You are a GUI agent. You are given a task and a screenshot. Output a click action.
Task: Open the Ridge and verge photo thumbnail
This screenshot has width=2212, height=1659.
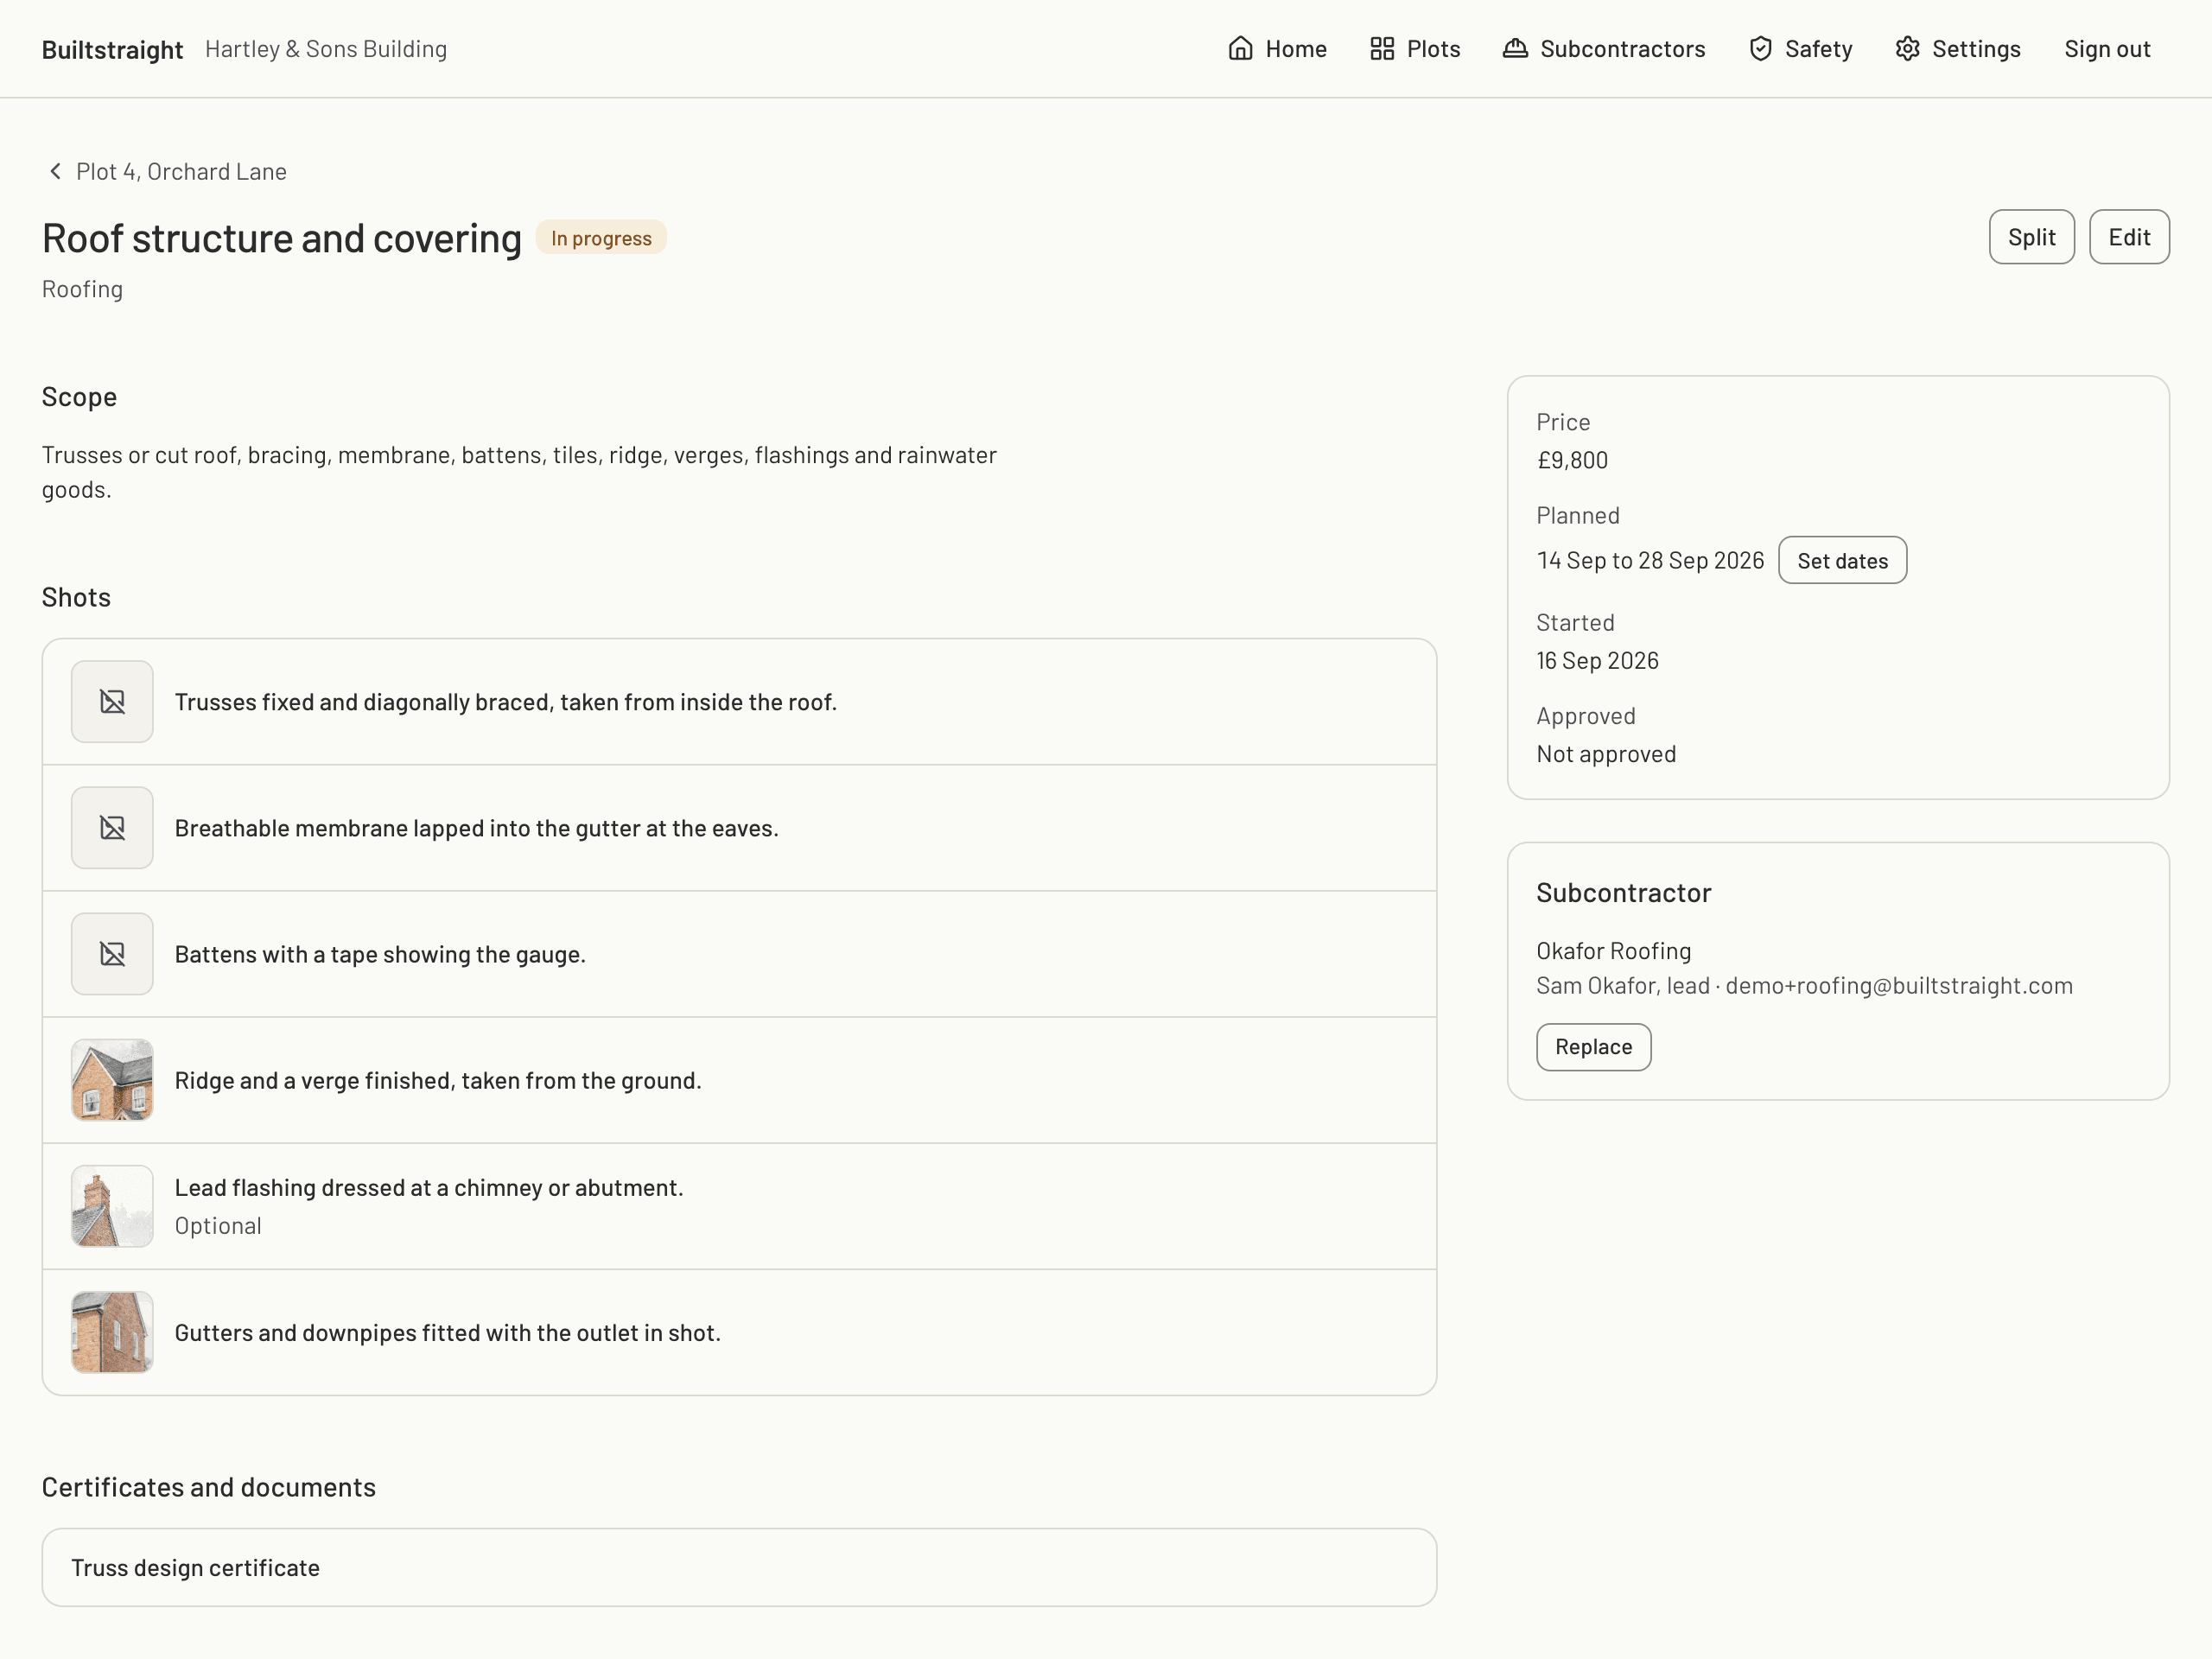(112, 1080)
